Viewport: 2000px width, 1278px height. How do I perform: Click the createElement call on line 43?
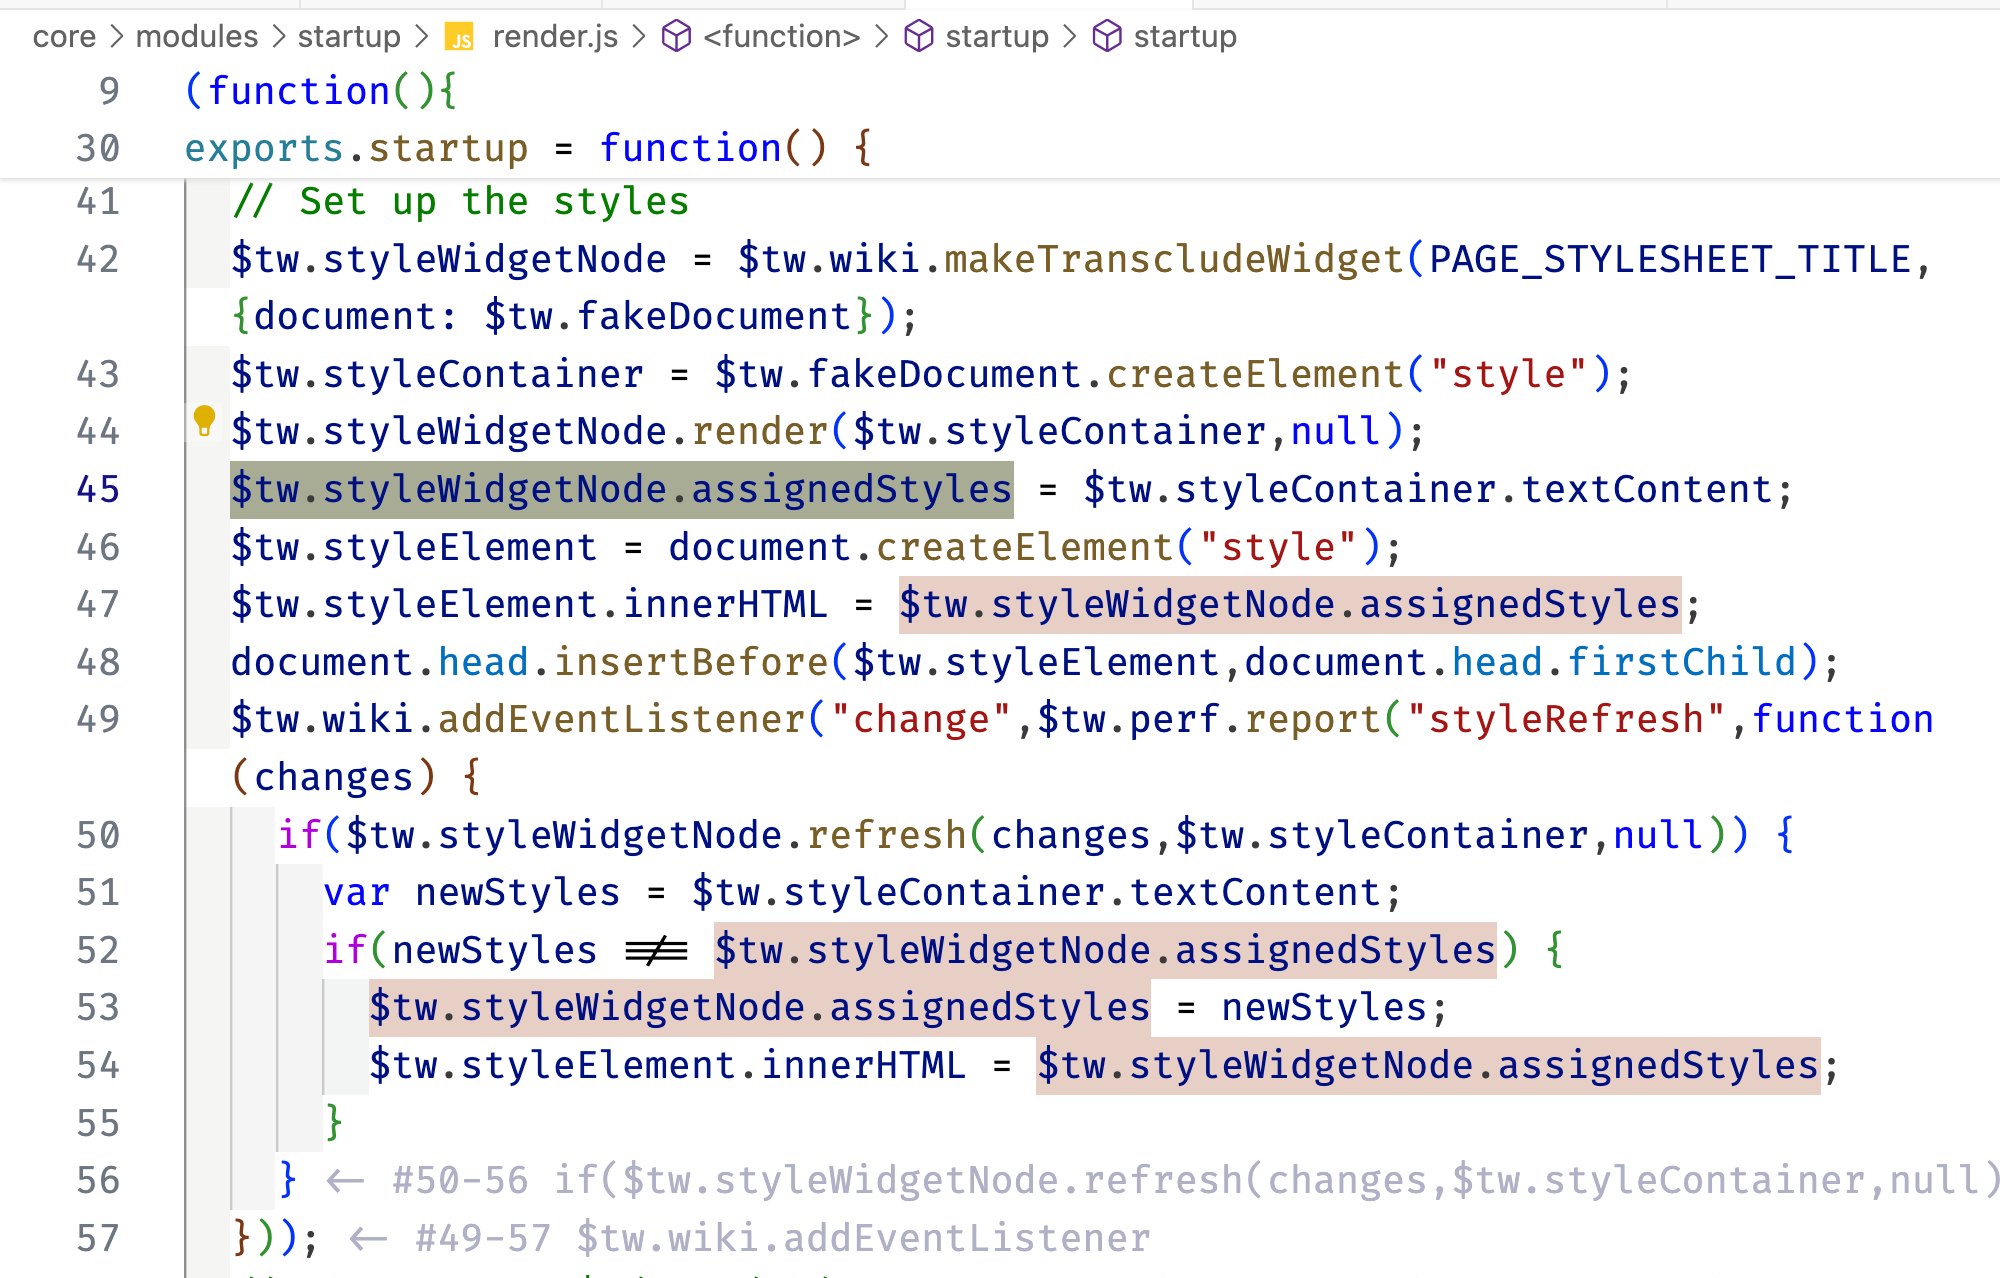coord(1255,375)
